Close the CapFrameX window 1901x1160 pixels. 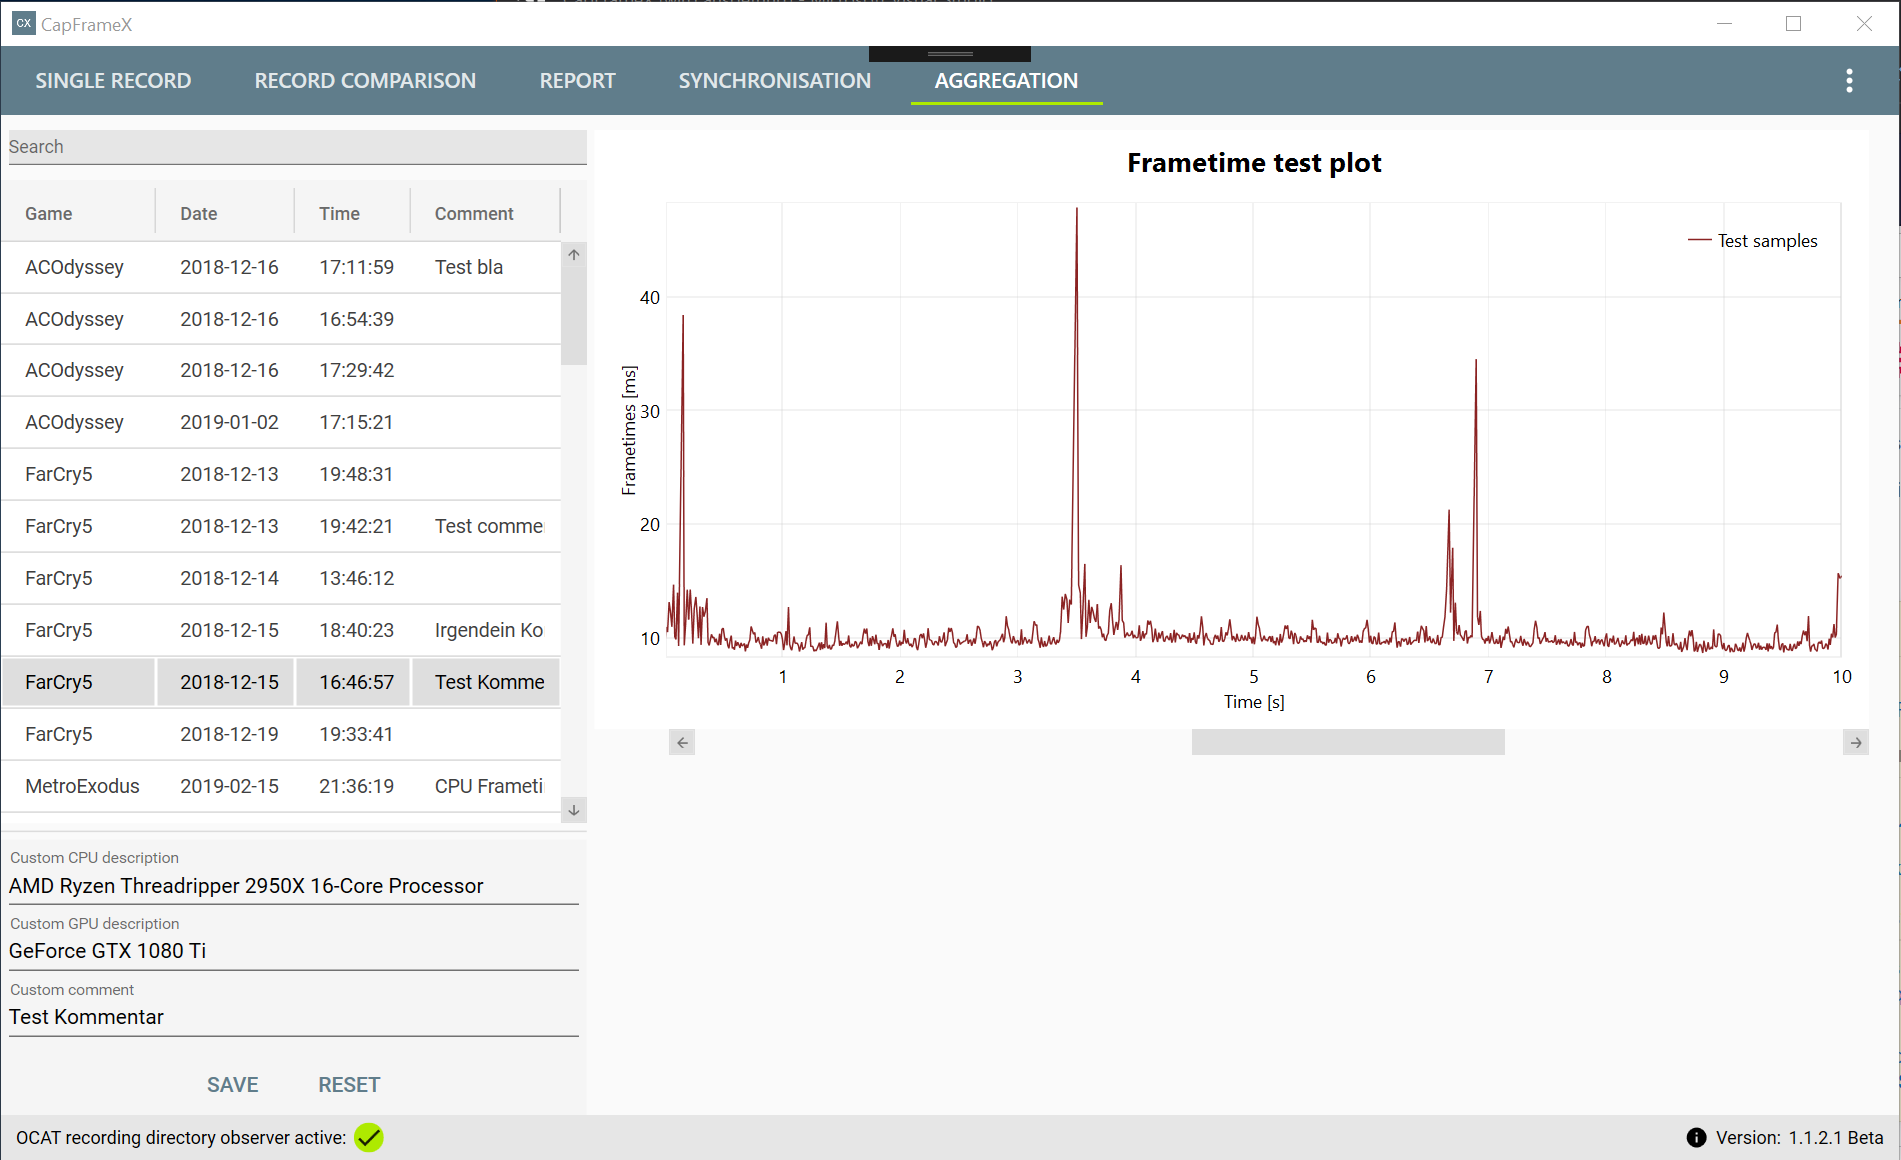click(x=1864, y=23)
